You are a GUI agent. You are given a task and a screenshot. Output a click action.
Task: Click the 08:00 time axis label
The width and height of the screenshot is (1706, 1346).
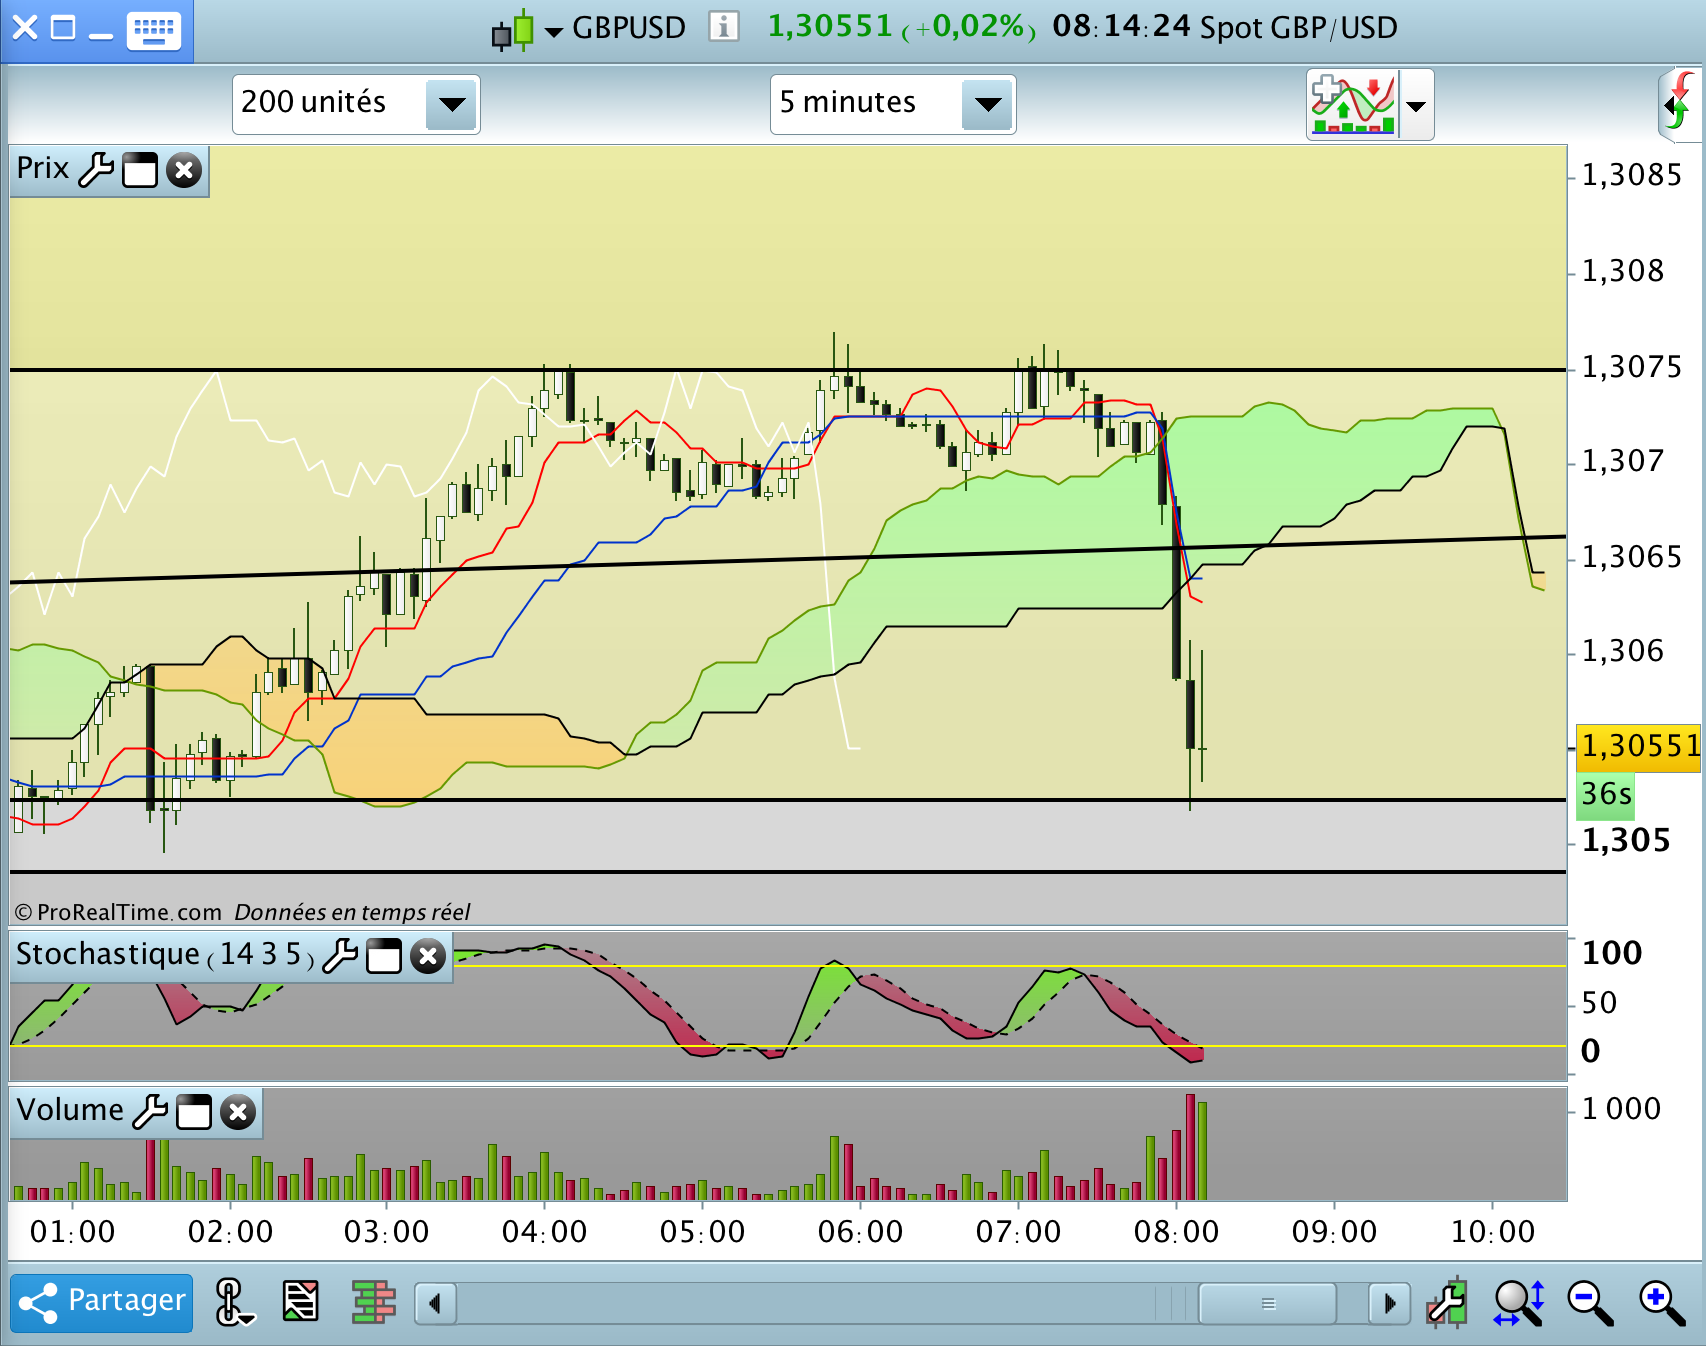(1176, 1232)
